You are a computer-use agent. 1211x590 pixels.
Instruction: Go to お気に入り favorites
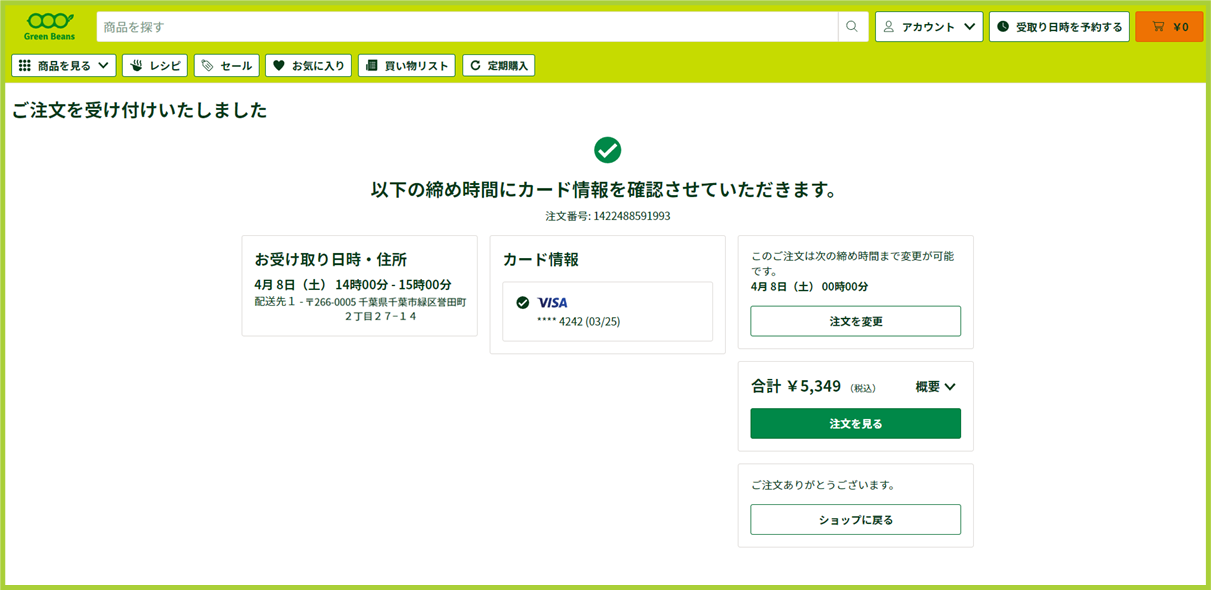coord(308,65)
